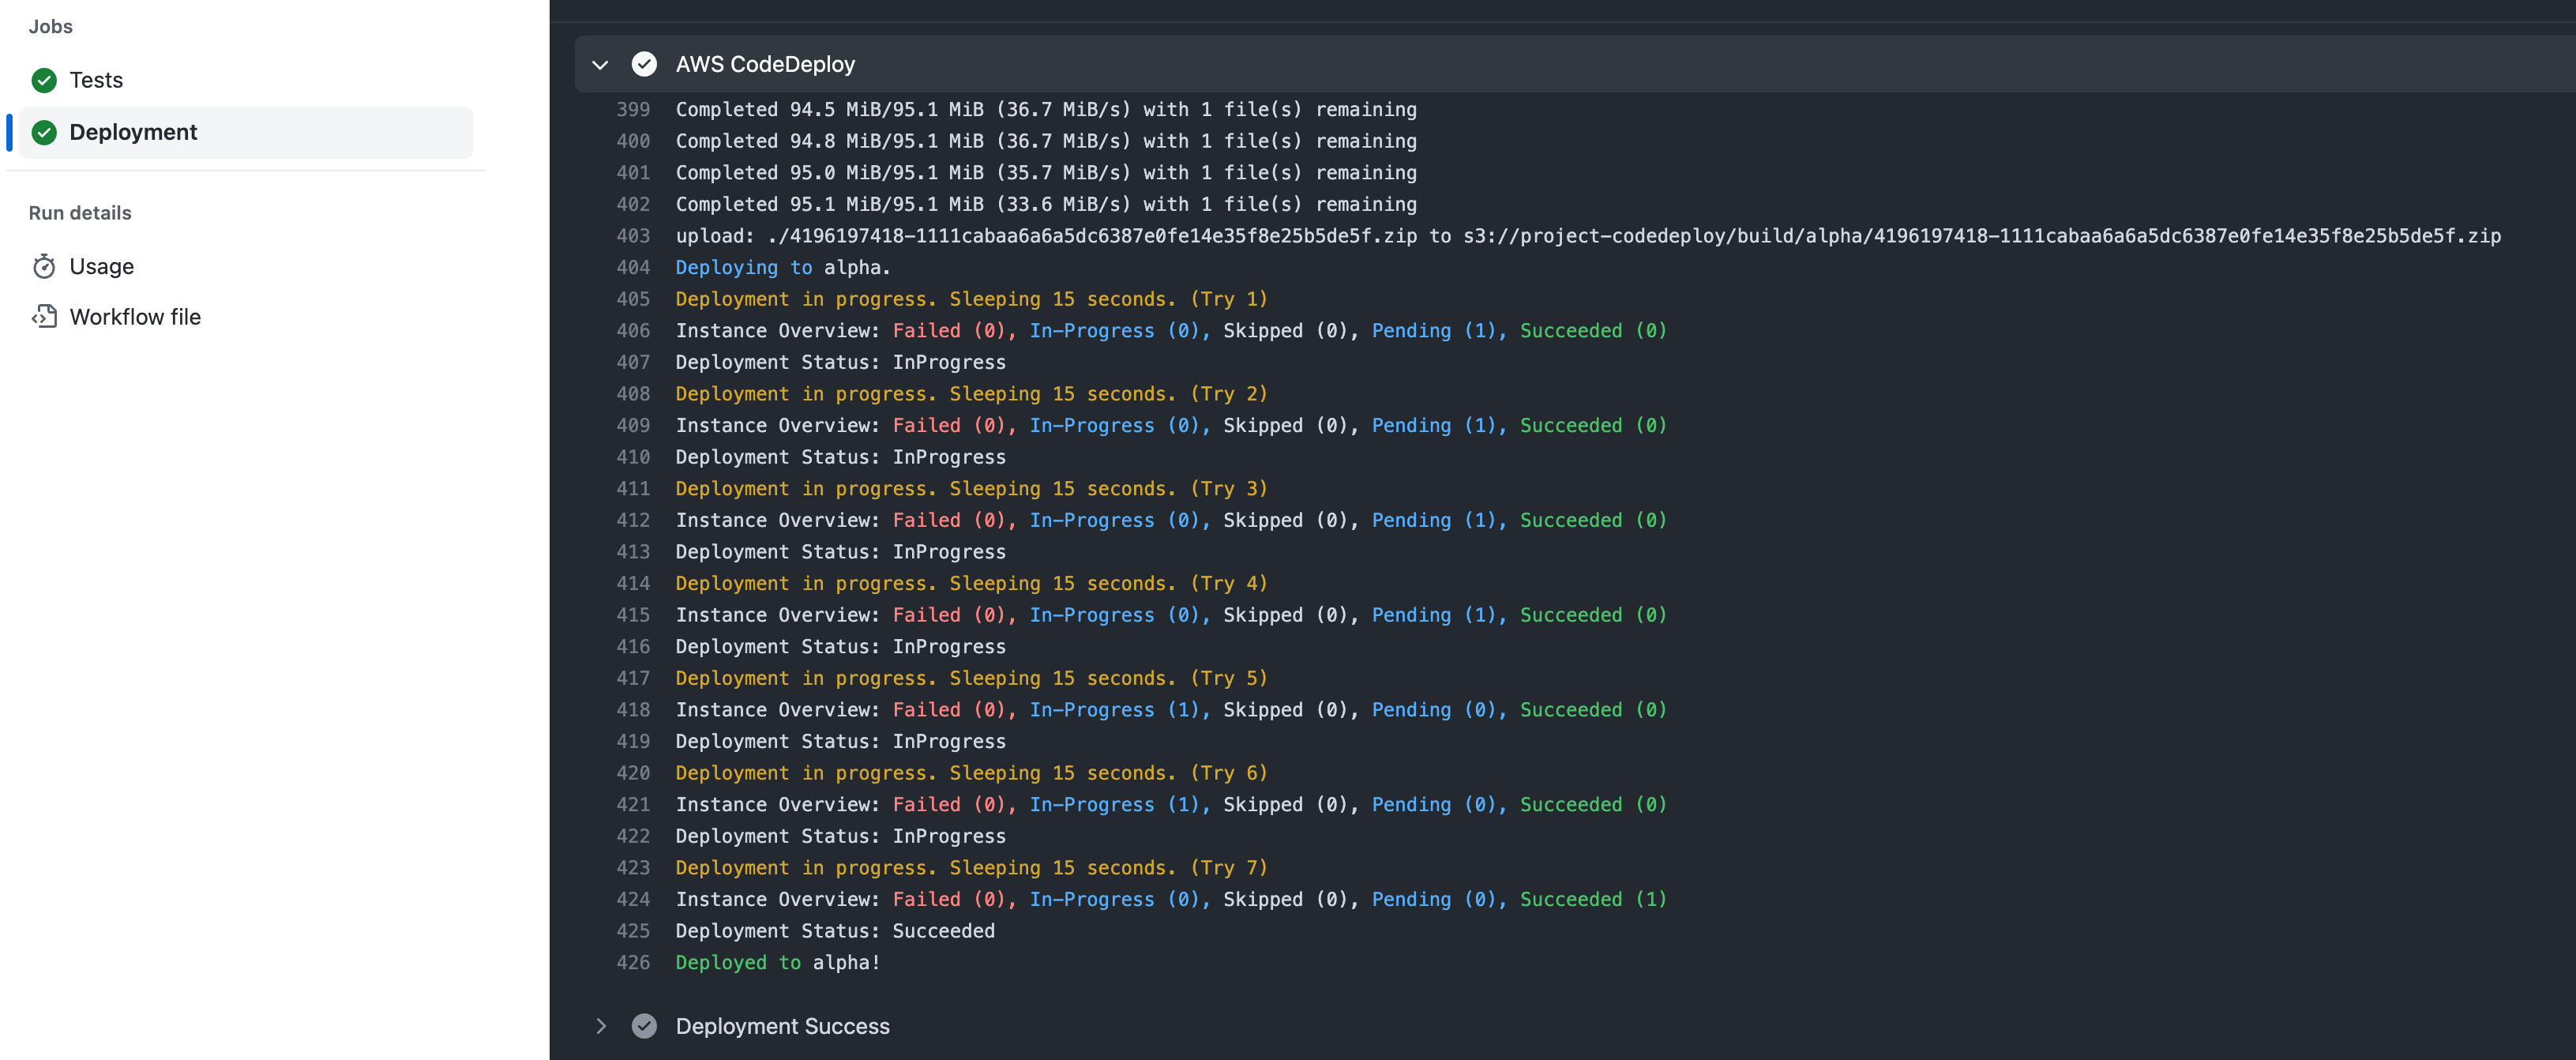Click the Usage stopwatch icon
The width and height of the screenshot is (2576, 1060).
point(44,266)
